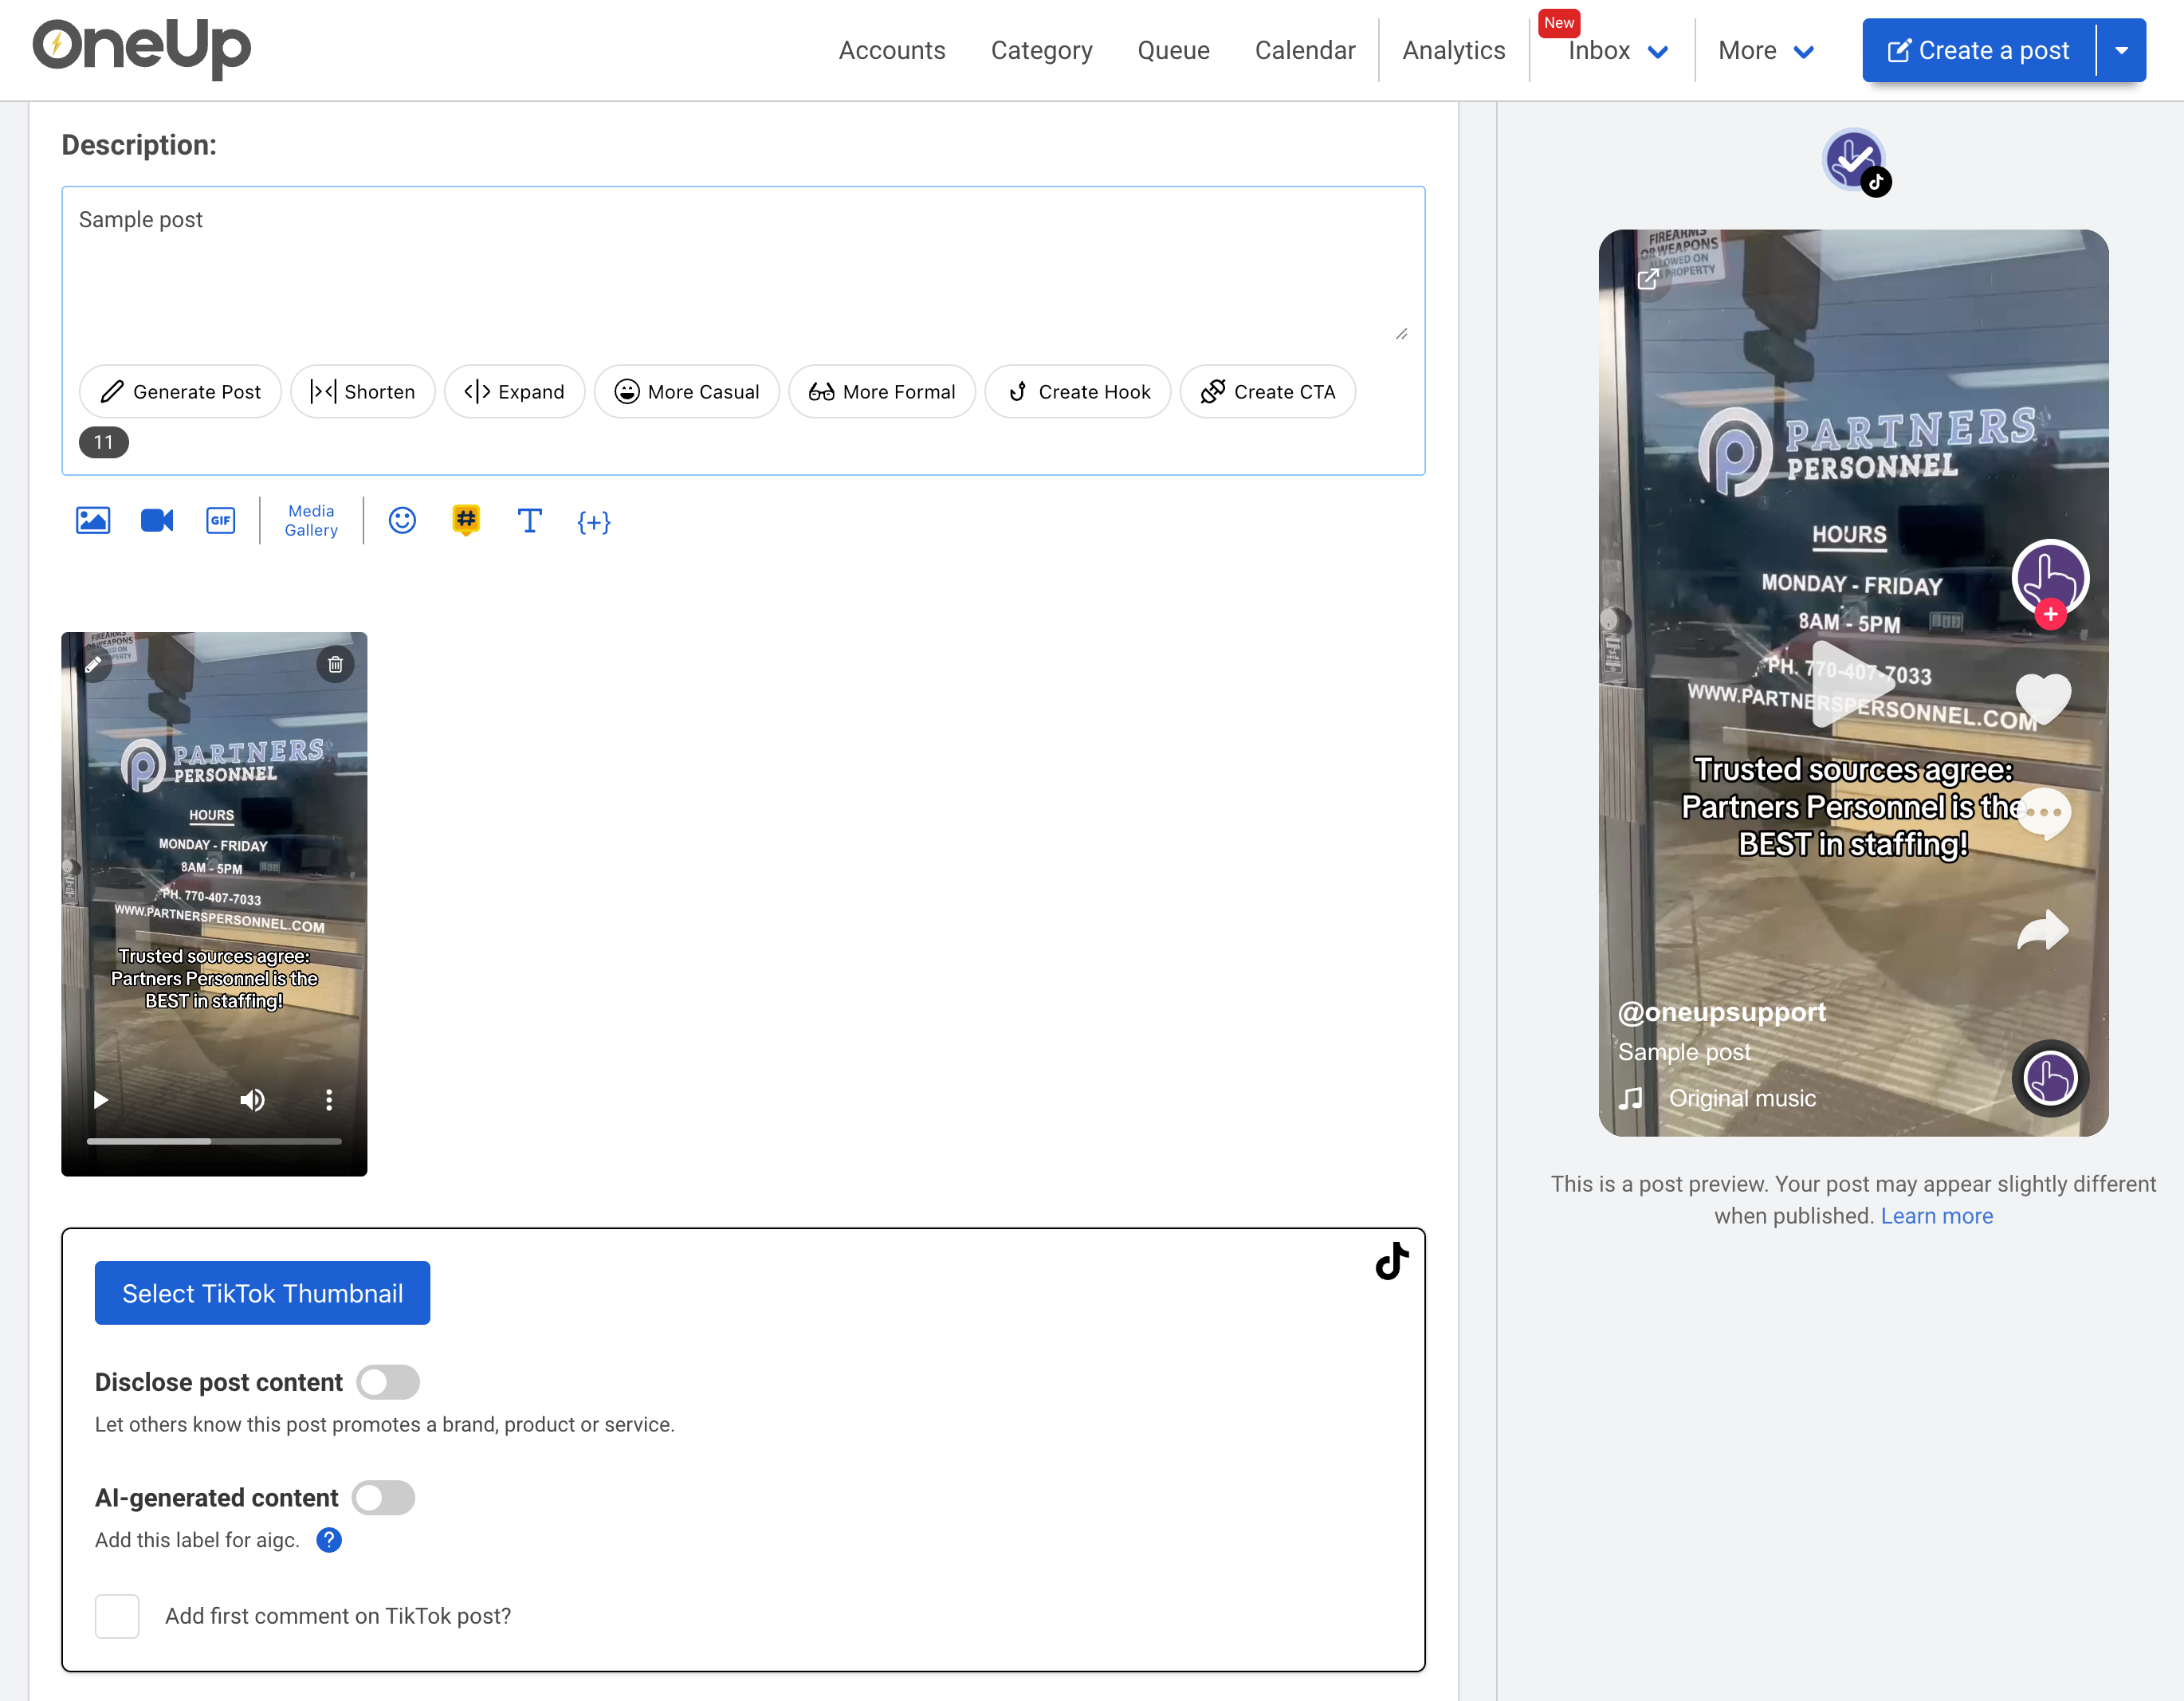Click the video camera upload icon
The height and width of the screenshot is (1701, 2184).
(x=157, y=521)
